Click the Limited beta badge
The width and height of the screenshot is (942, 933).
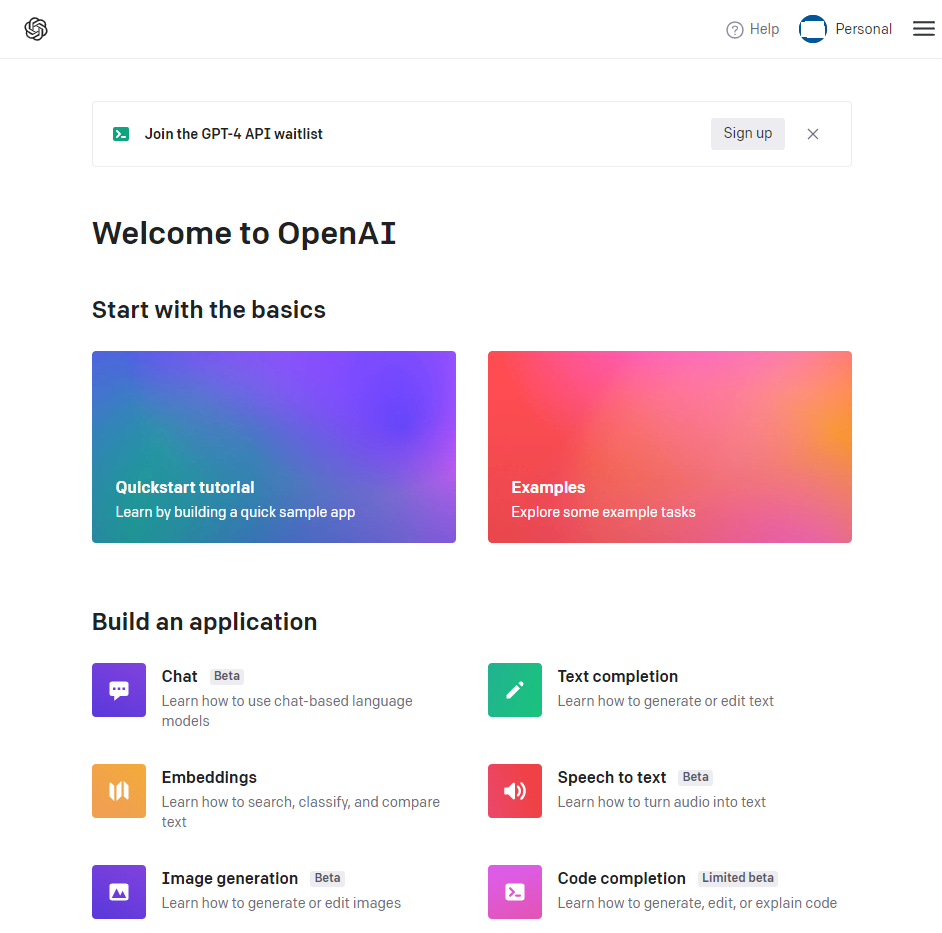point(738,878)
